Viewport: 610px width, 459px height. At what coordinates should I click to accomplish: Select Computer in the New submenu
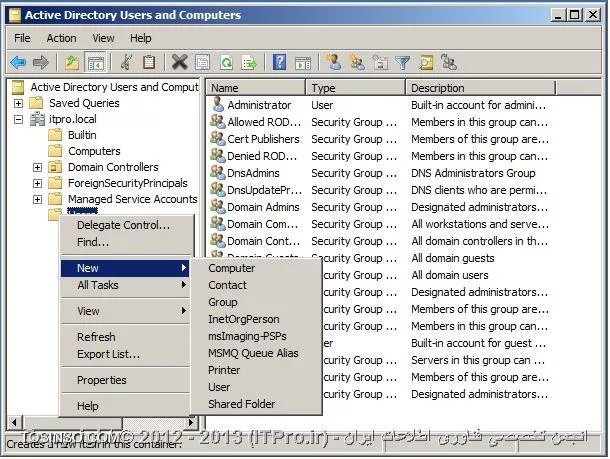[x=256, y=268]
